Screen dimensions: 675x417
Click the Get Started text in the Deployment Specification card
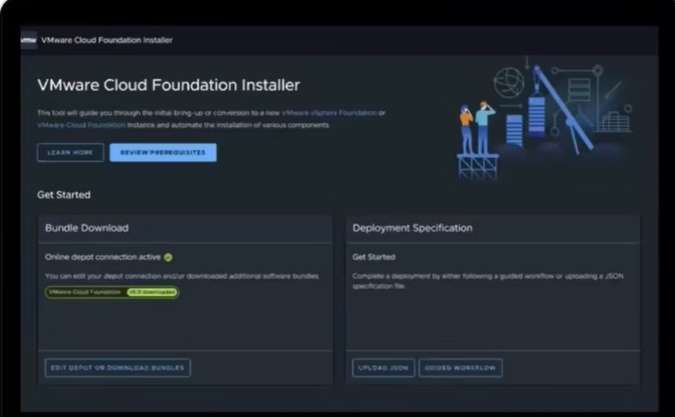(374, 257)
